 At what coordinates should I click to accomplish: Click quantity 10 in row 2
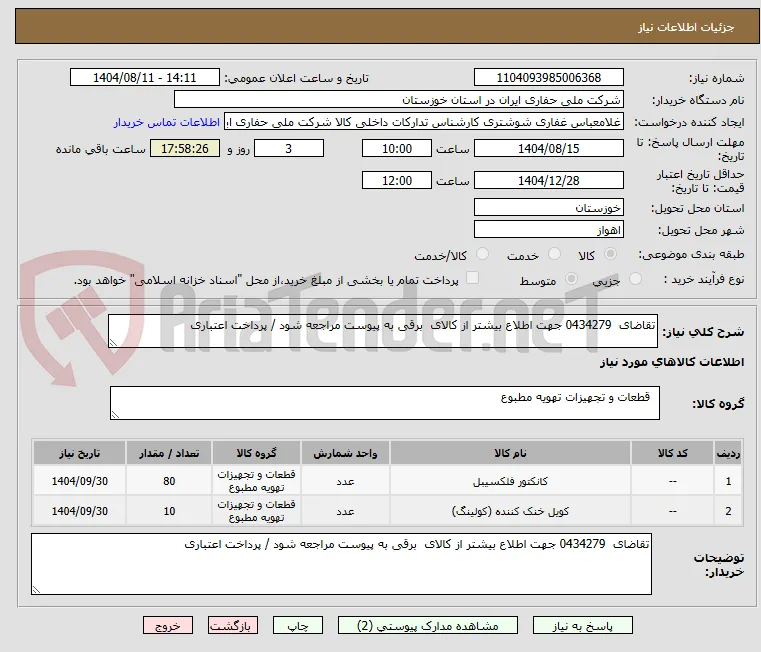click(x=169, y=511)
